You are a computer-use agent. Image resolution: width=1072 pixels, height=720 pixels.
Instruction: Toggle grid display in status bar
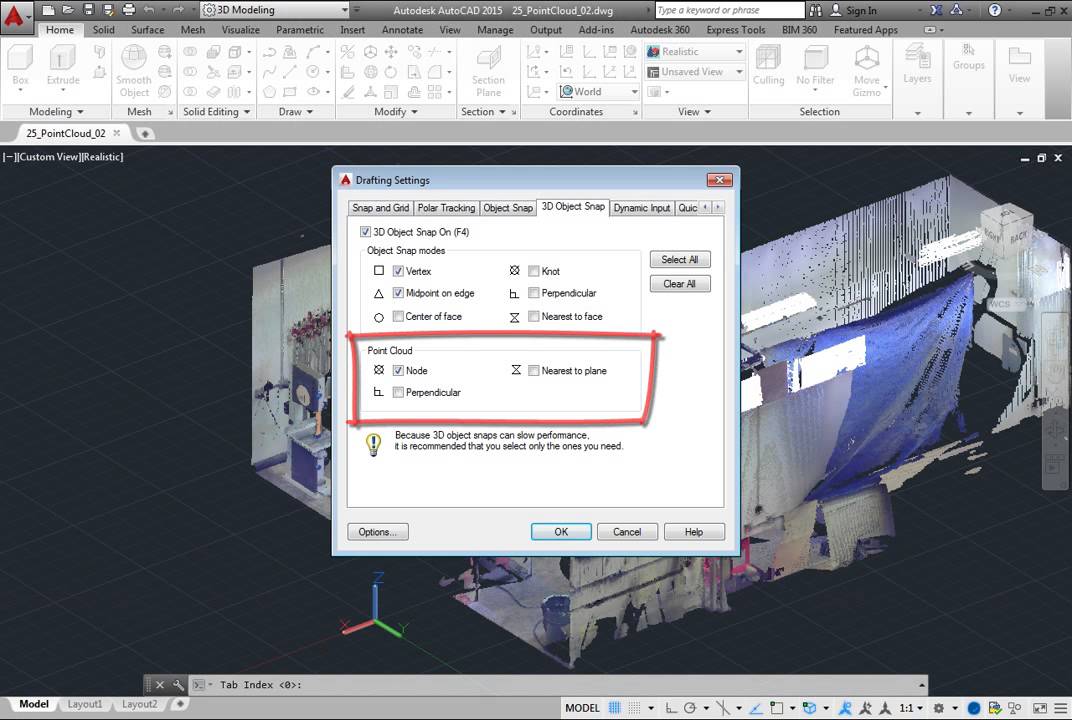[615, 708]
